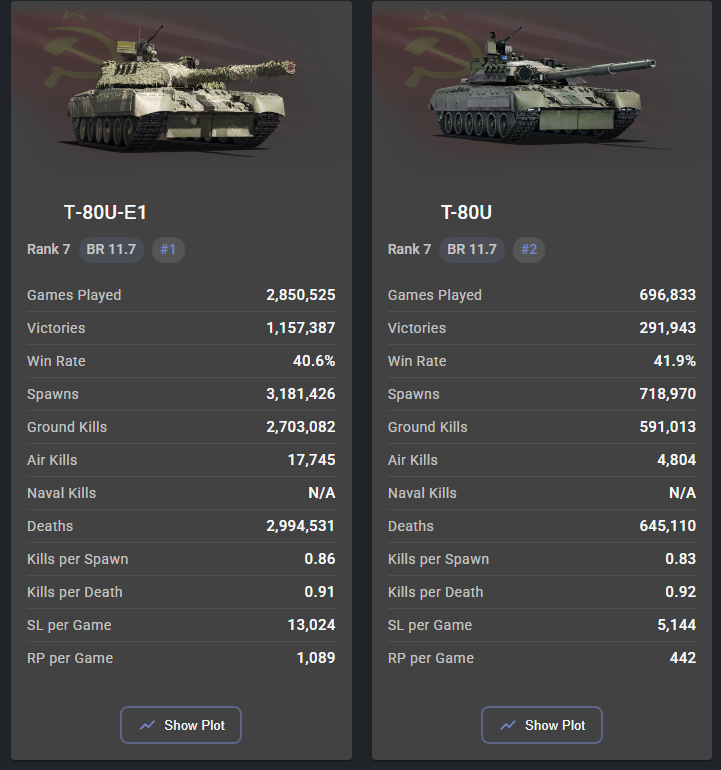Show the plot for the T-80U
This screenshot has width=721, height=770.
coord(541,725)
